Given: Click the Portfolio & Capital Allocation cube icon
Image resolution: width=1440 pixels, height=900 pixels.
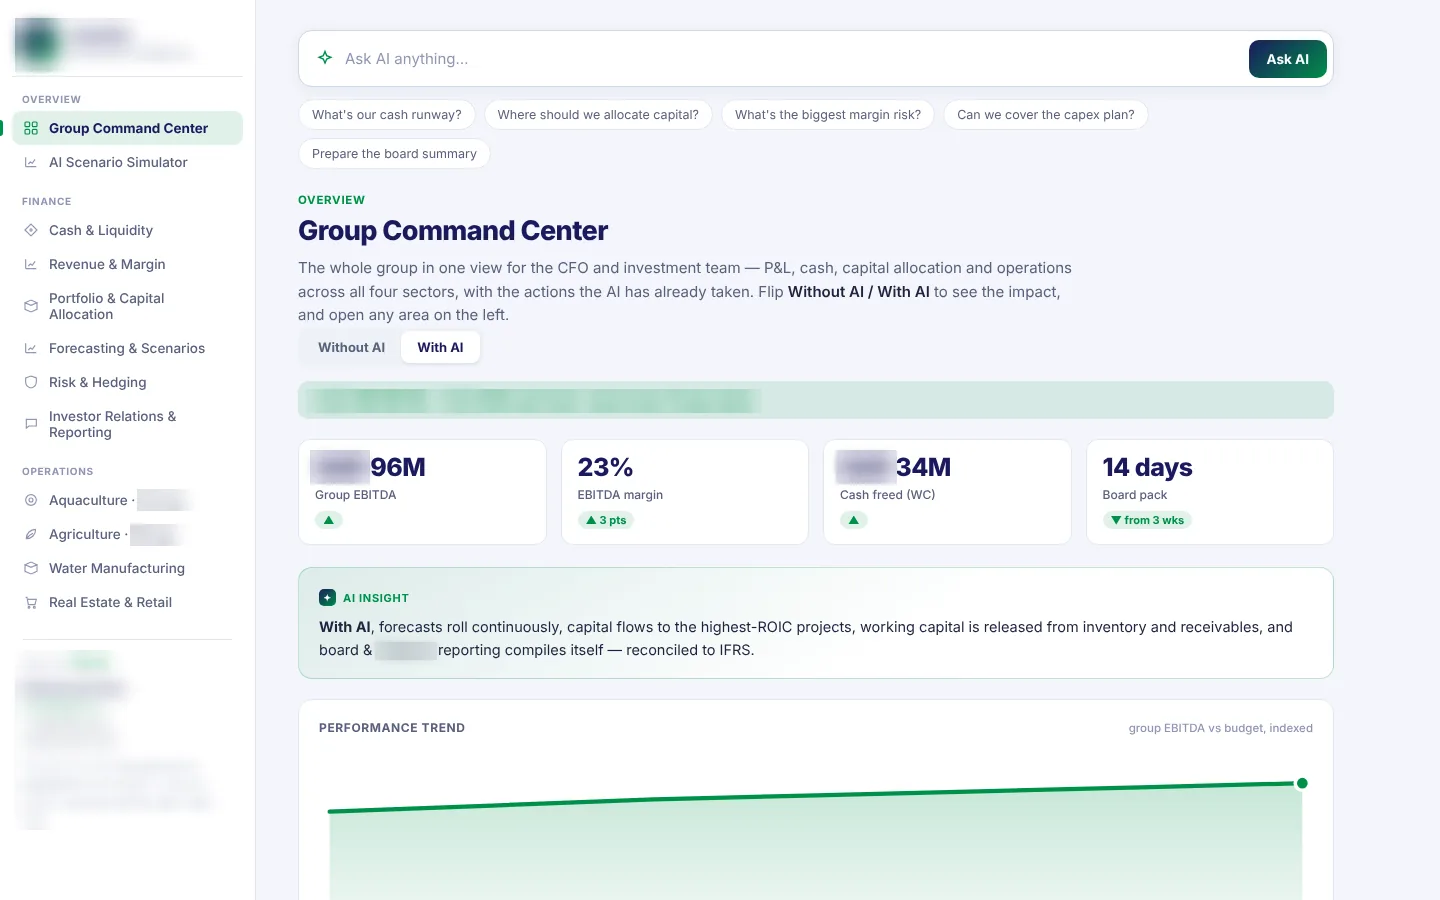Looking at the screenshot, I should (x=31, y=306).
